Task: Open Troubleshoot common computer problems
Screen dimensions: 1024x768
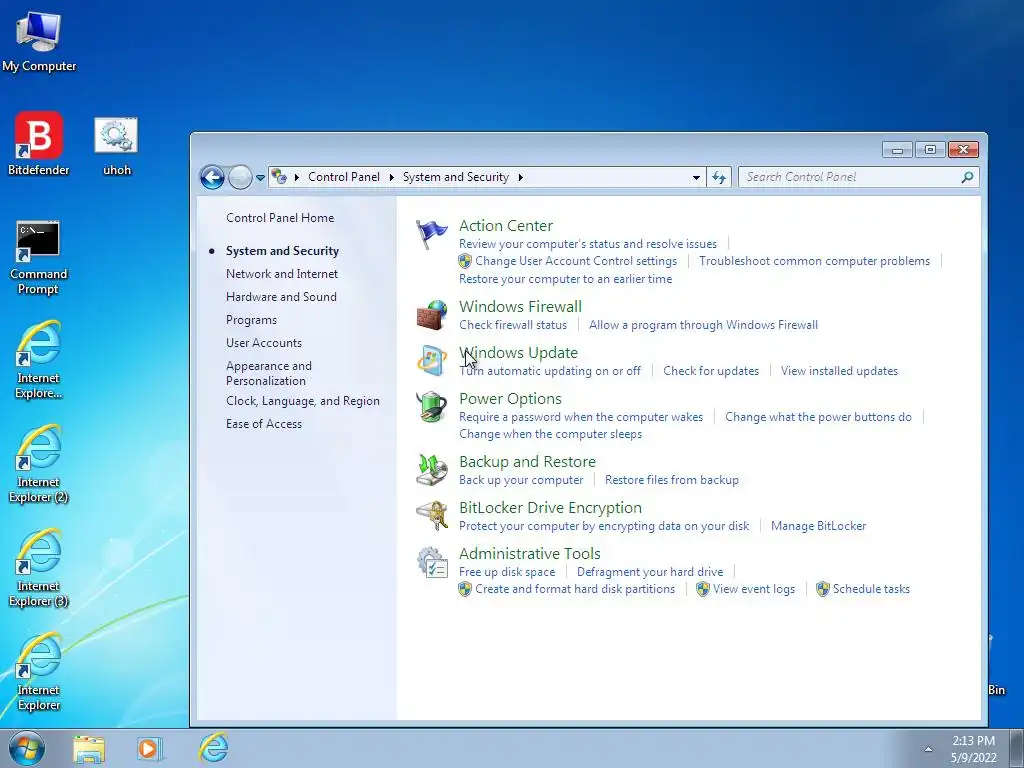Action: click(814, 261)
